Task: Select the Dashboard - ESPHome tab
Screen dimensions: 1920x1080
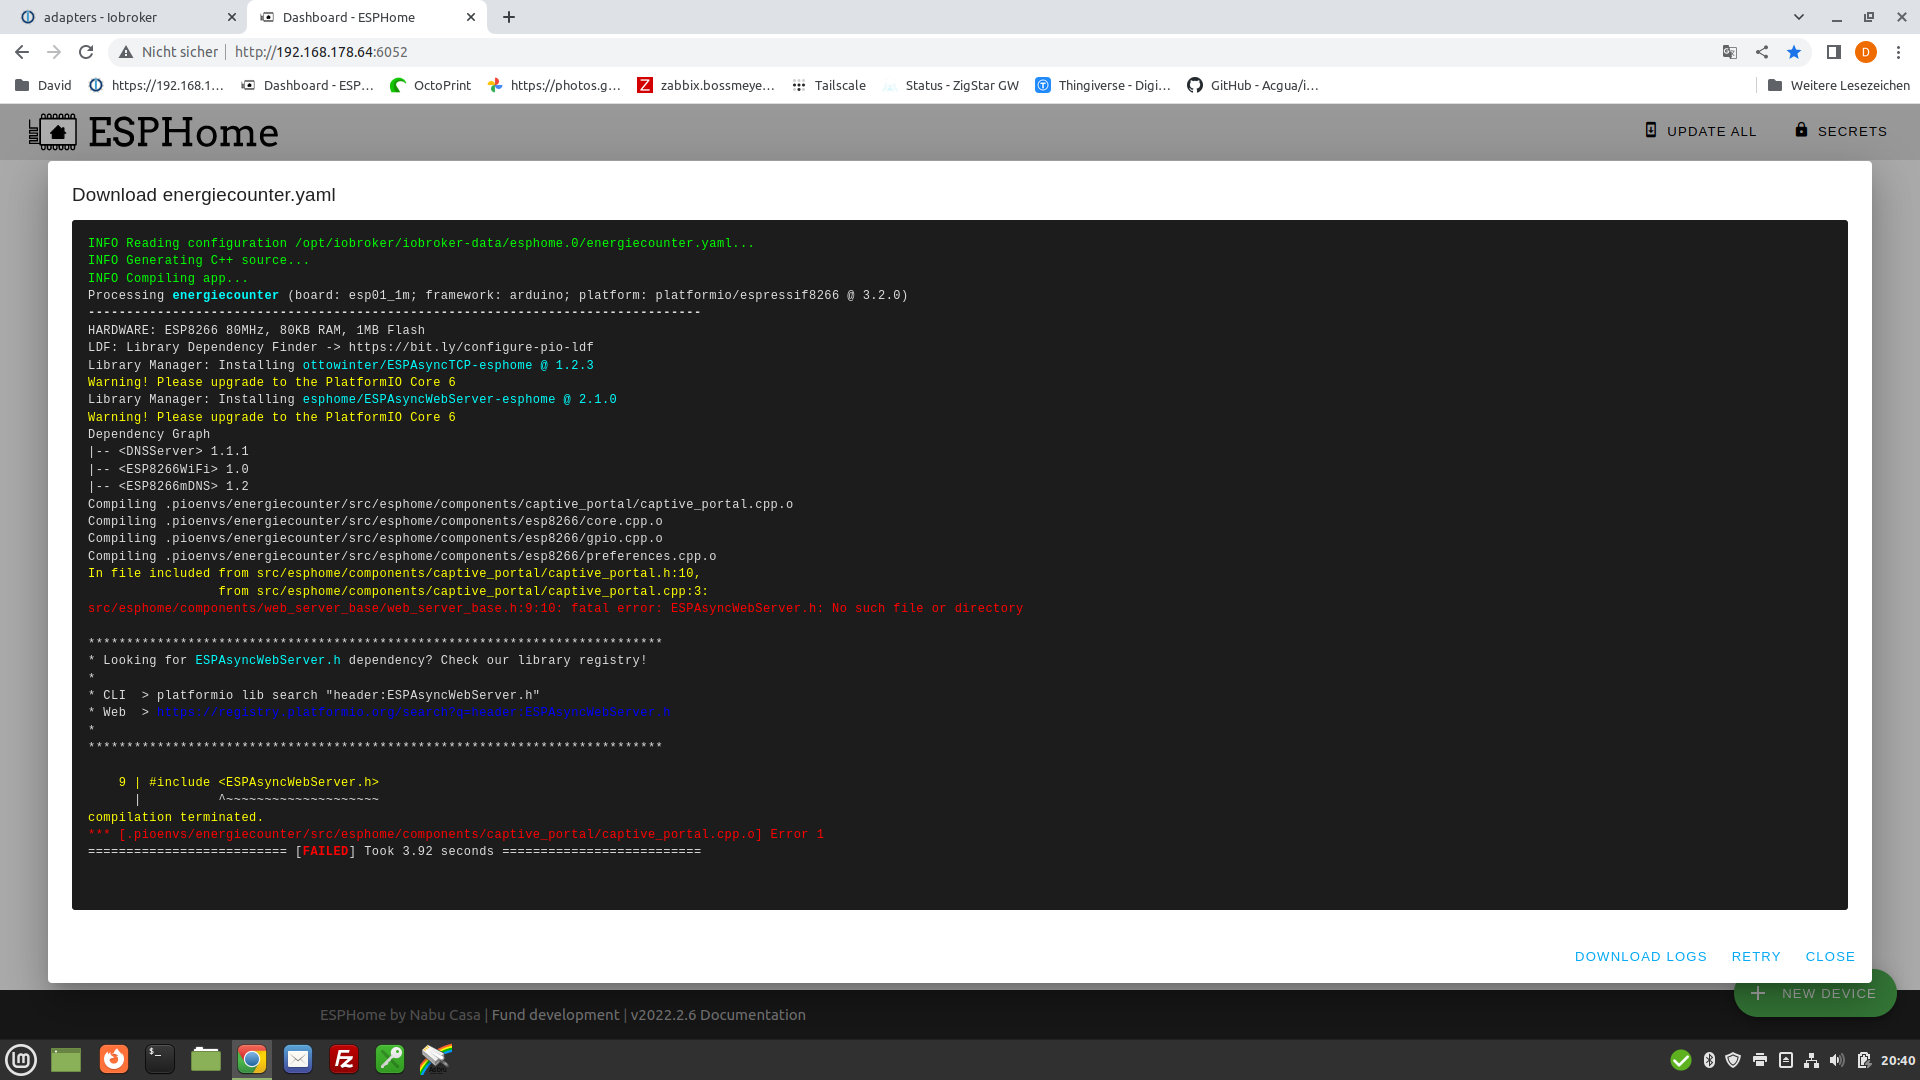Action: click(366, 17)
